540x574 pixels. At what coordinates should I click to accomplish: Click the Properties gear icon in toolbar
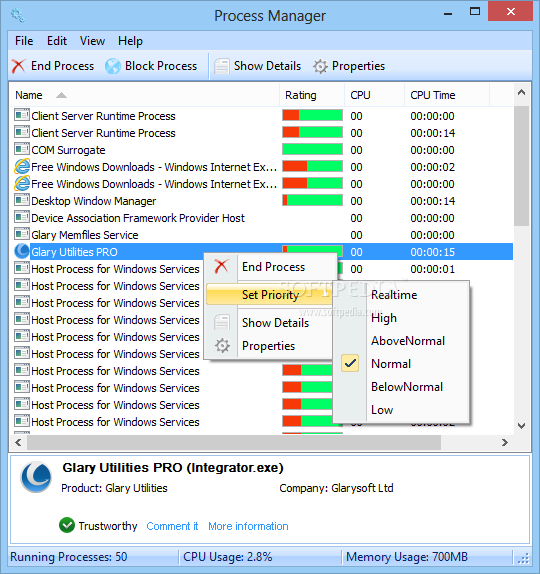point(320,67)
